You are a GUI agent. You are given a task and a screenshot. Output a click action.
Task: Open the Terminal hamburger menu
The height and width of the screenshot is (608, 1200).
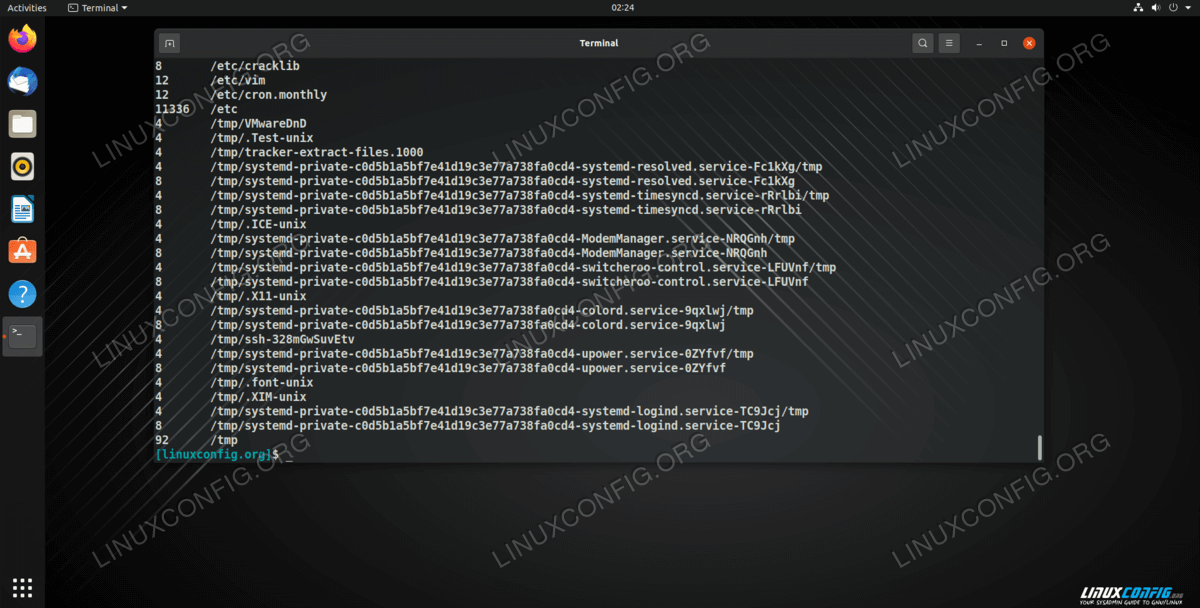coord(949,43)
